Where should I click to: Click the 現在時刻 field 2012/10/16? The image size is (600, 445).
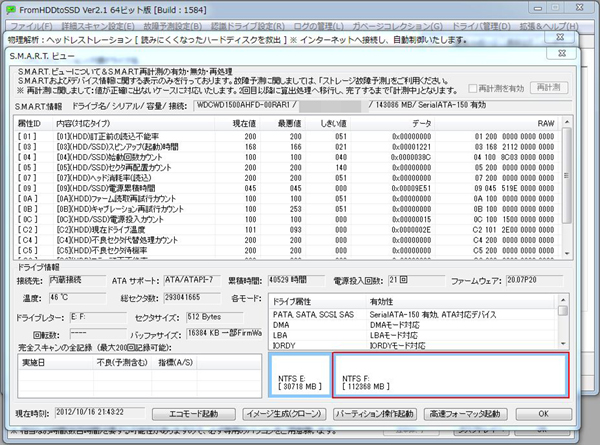tap(100, 412)
